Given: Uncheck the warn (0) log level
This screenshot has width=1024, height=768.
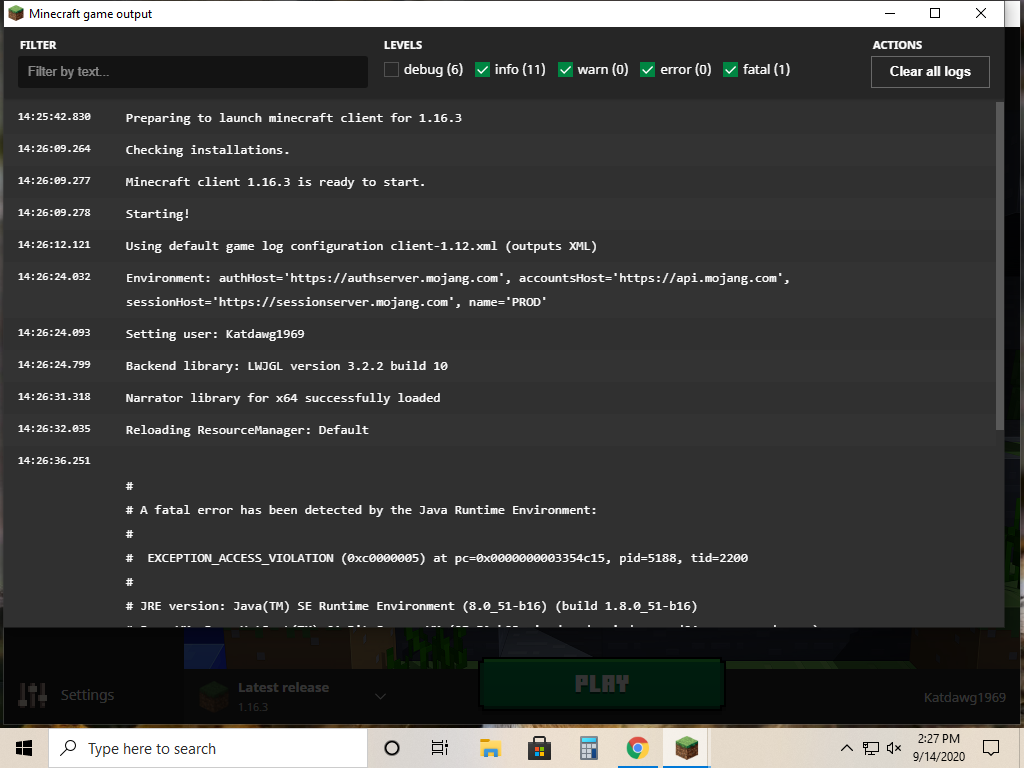Looking at the screenshot, I should point(565,70).
